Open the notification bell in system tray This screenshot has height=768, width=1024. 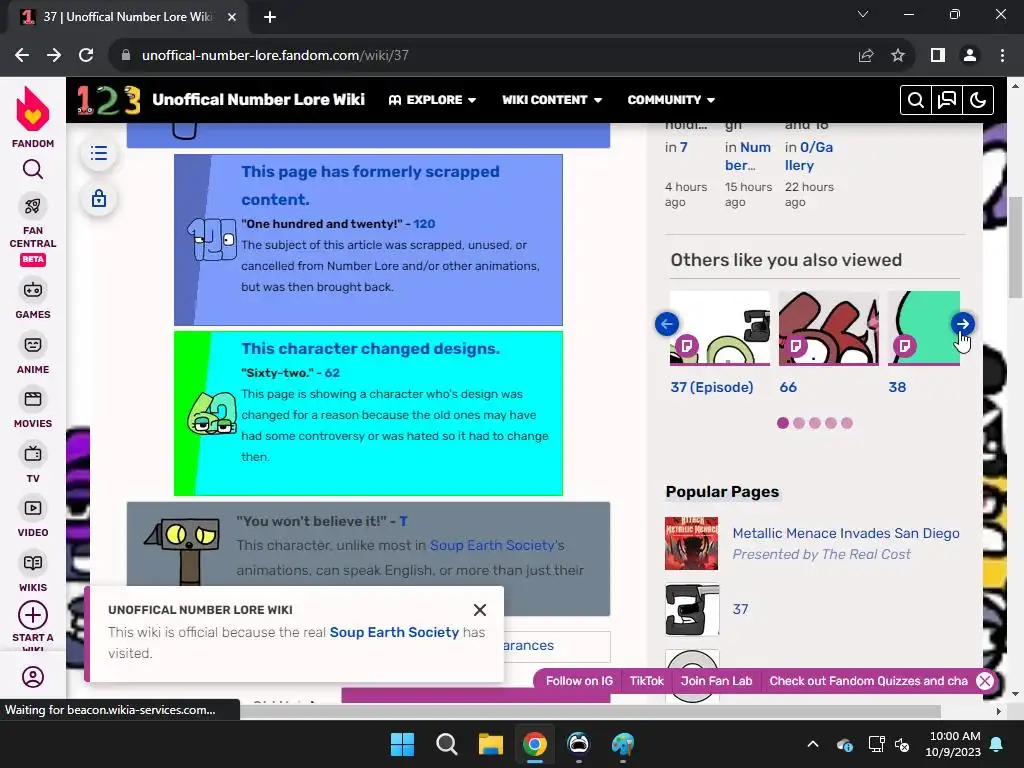pos(997,744)
